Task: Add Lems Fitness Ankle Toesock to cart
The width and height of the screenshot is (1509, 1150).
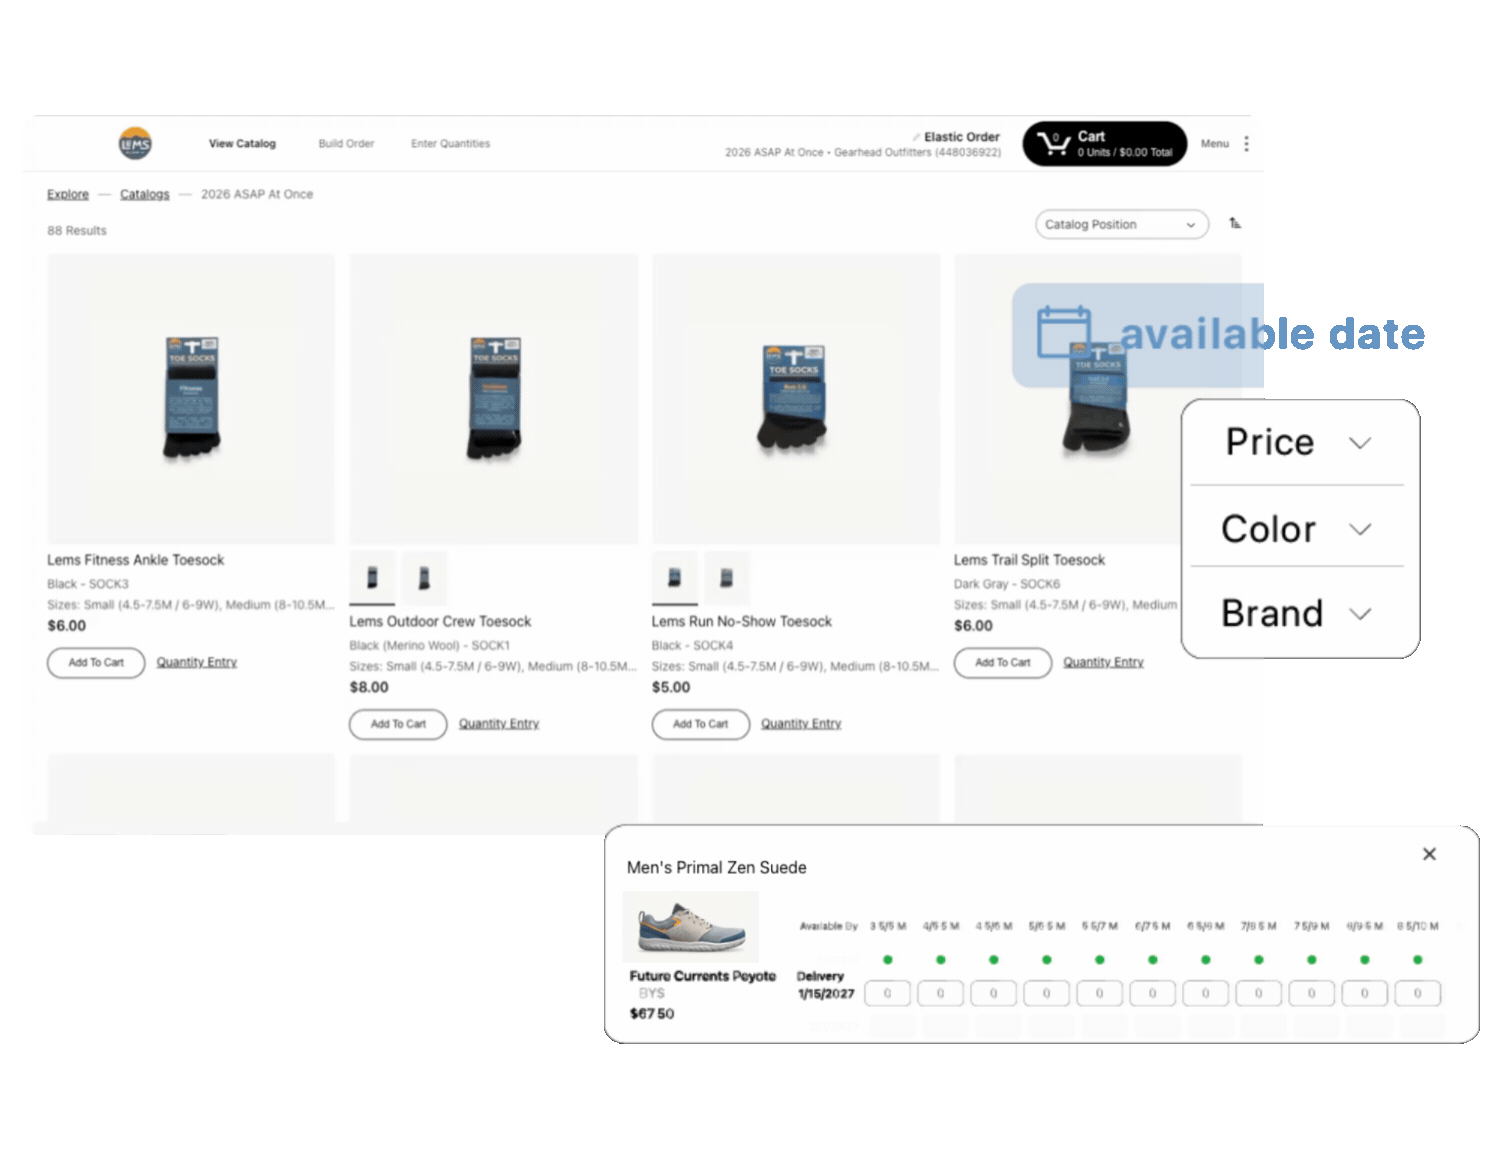Action: click(96, 663)
